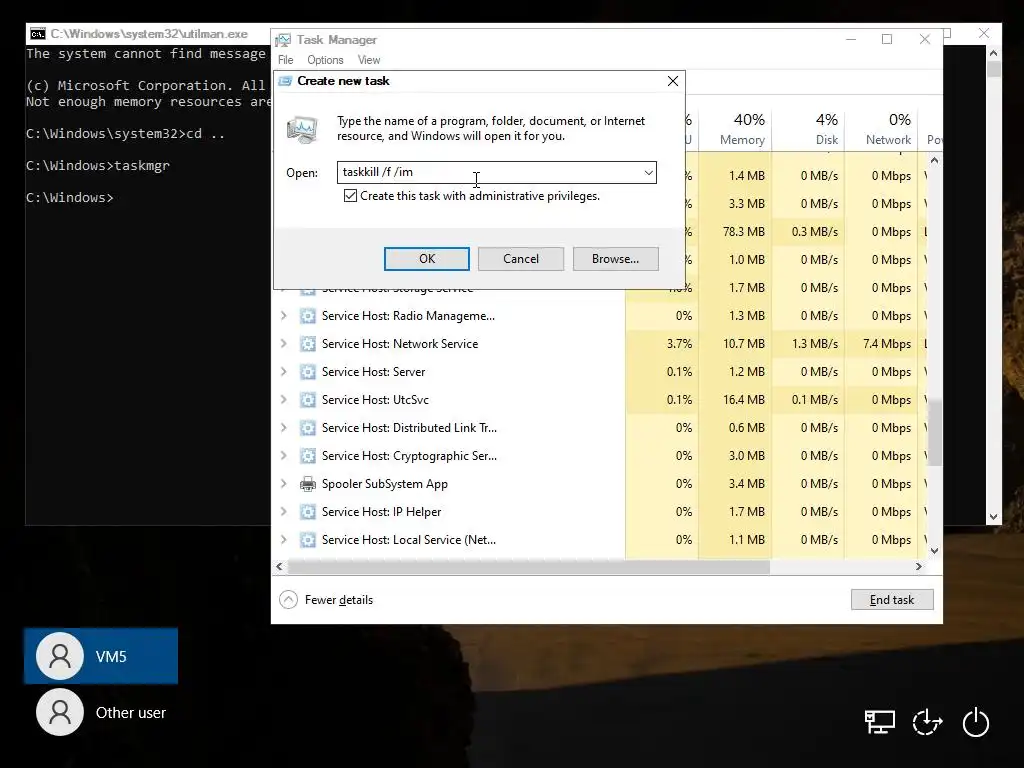
Task: Click the Task Manager horizontal scrollbar thumb
Action: pyautogui.click(x=528, y=566)
